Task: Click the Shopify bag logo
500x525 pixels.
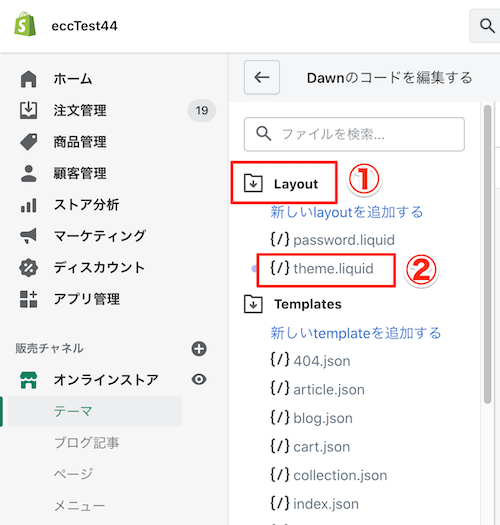Action: coord(25,24)
